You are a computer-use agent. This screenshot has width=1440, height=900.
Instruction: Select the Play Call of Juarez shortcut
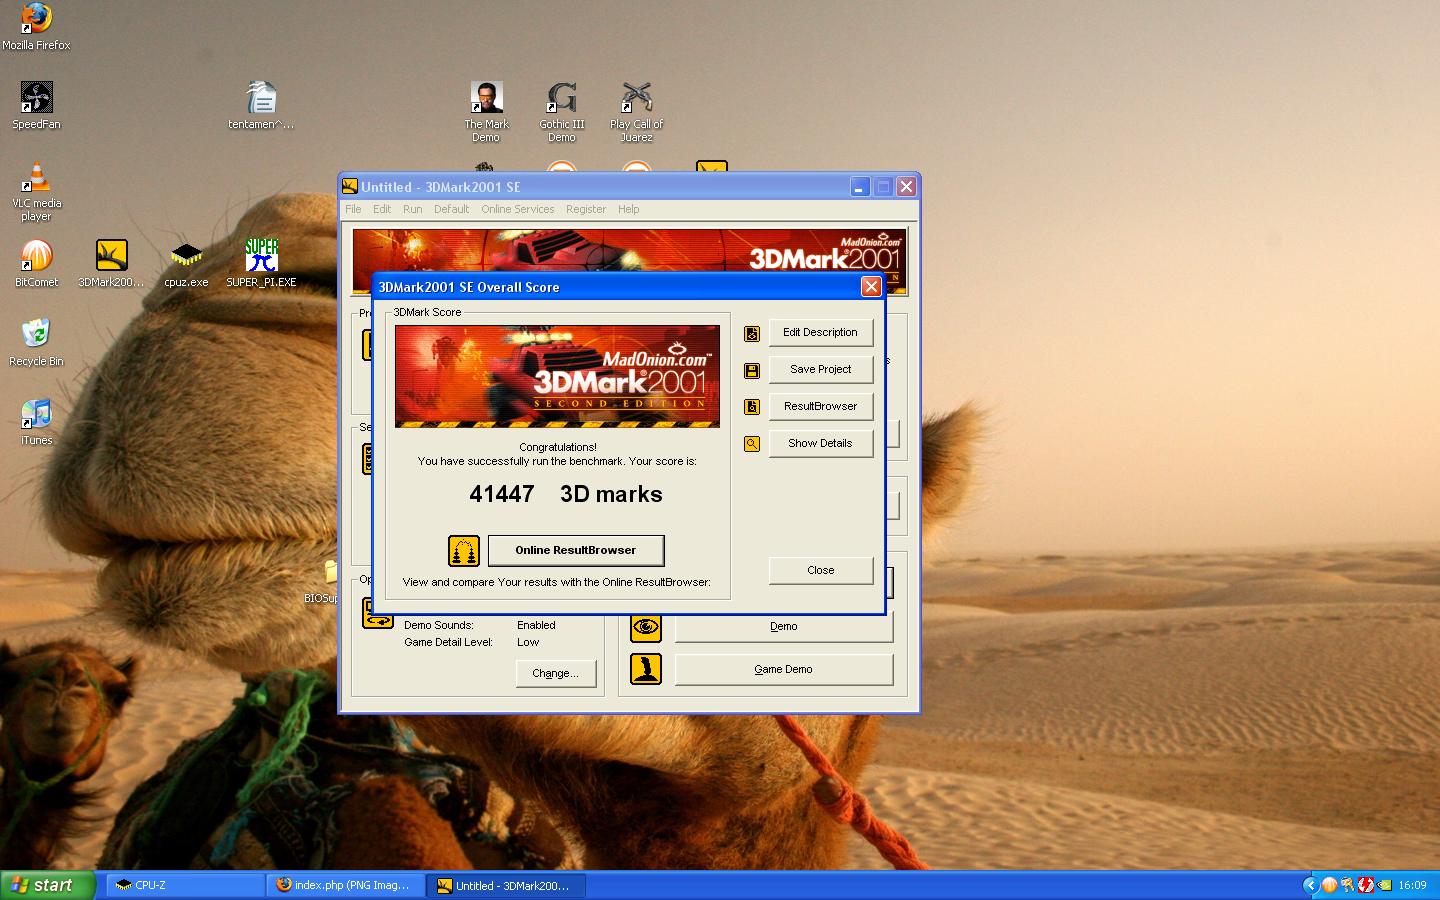(636, 112)
